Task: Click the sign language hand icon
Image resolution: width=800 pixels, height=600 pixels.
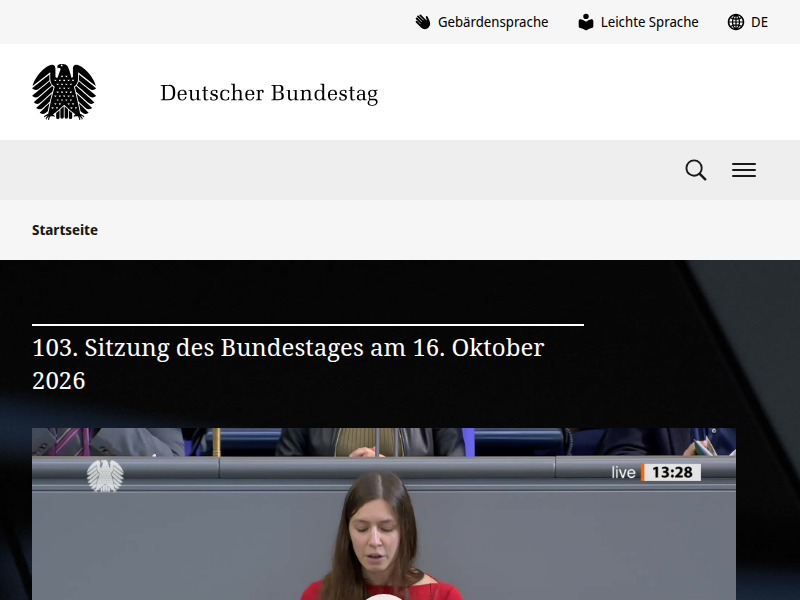Action: click(x=423, y=22)
